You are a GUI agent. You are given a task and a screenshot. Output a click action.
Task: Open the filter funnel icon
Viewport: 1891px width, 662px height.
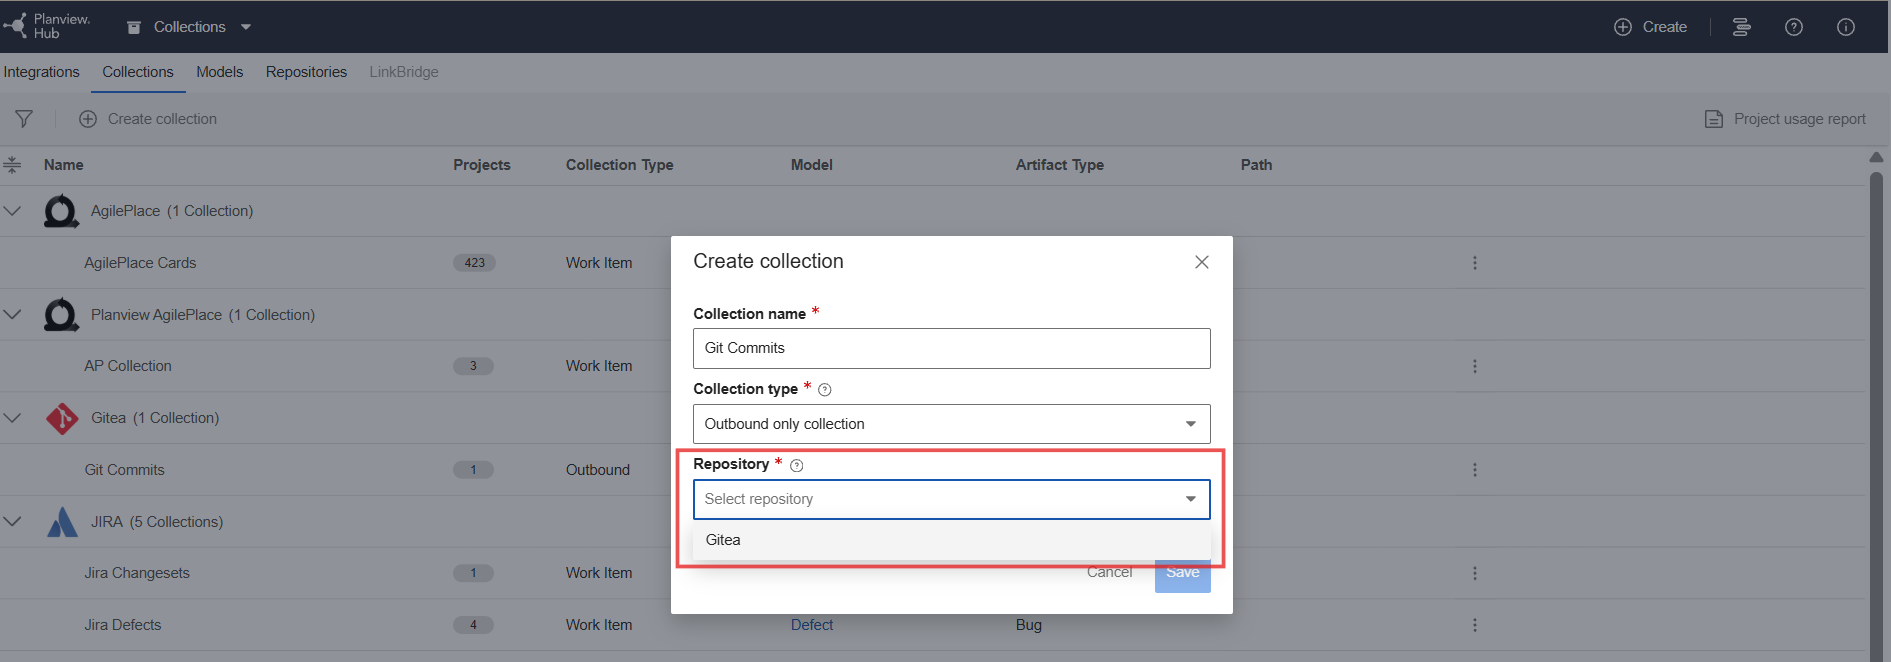[24, 119]
